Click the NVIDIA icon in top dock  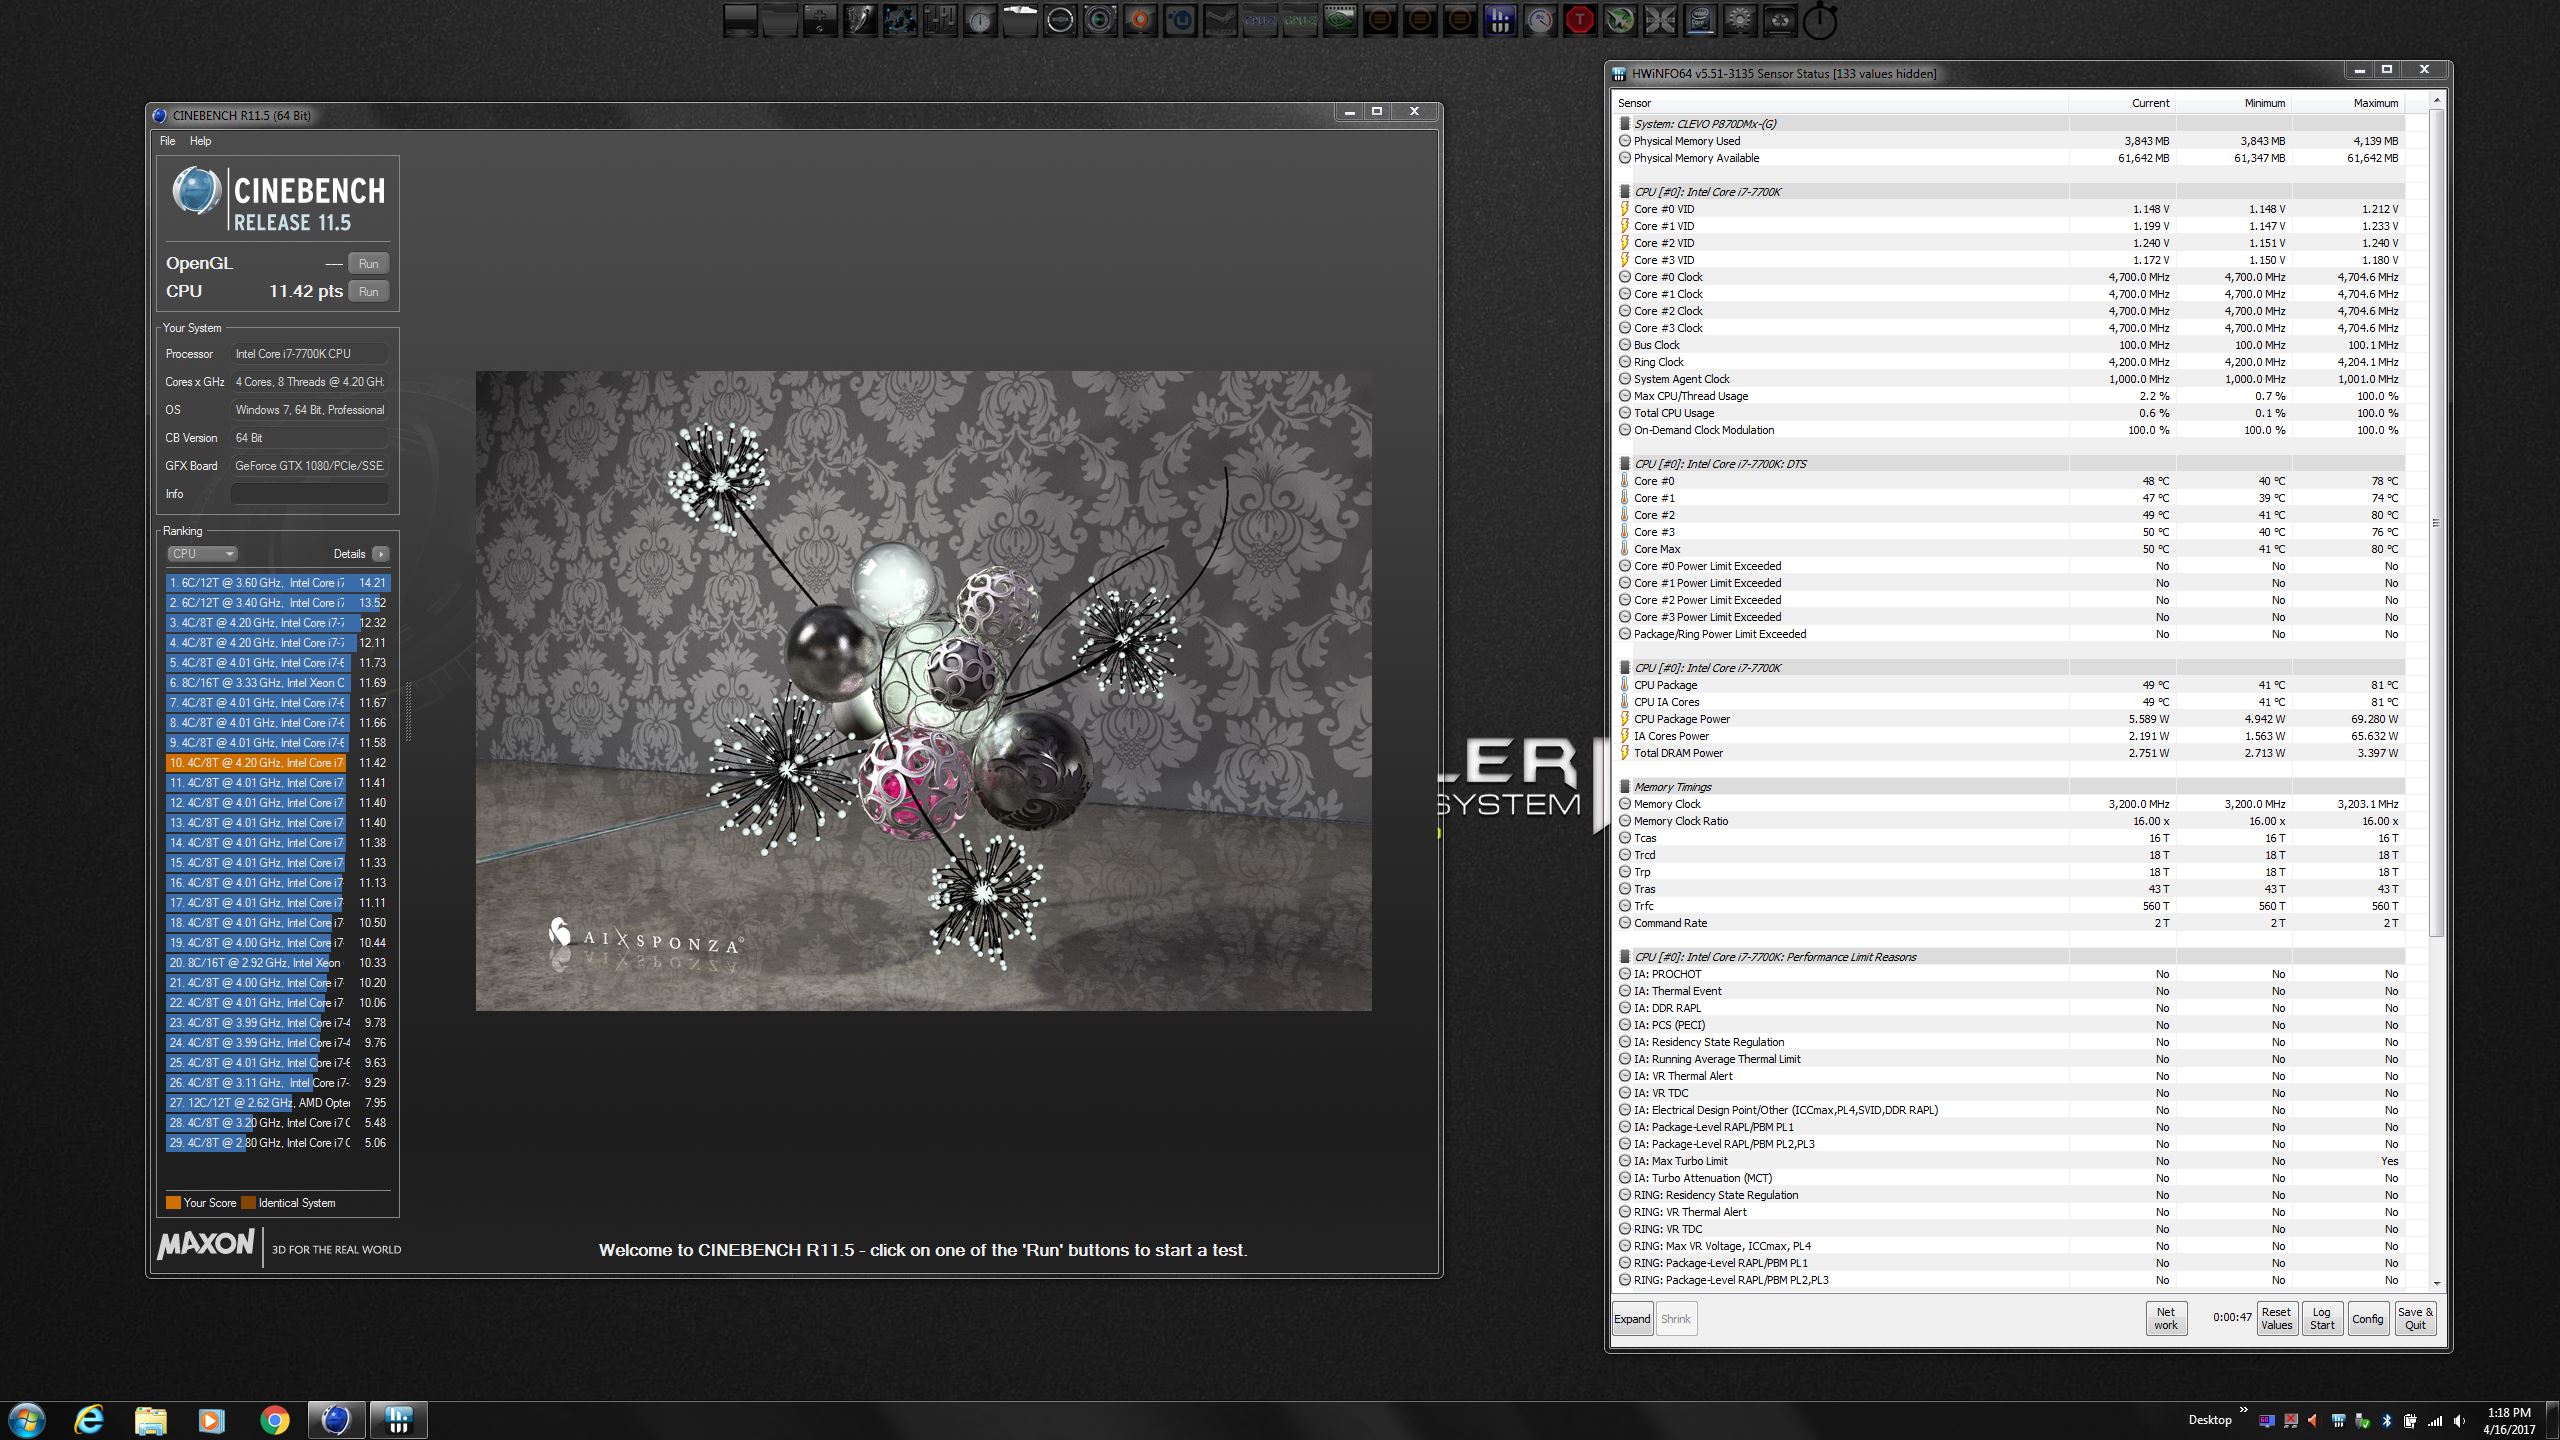pos(1340,20)
